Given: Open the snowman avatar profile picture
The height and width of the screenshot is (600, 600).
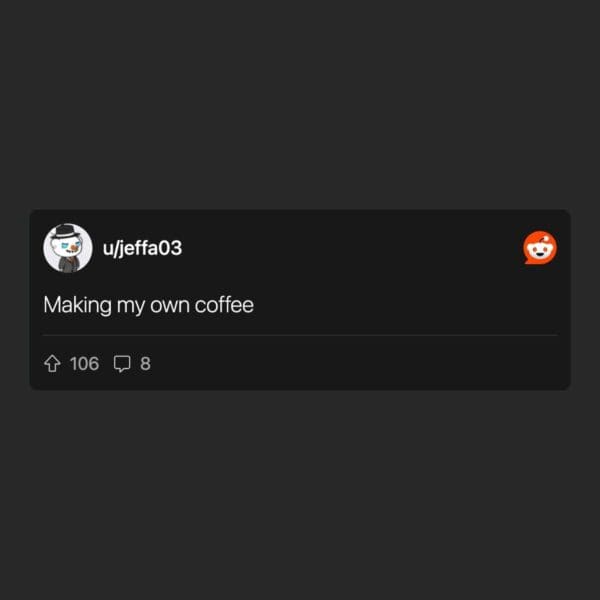Looking at the screenshot, I should [68, 248].
